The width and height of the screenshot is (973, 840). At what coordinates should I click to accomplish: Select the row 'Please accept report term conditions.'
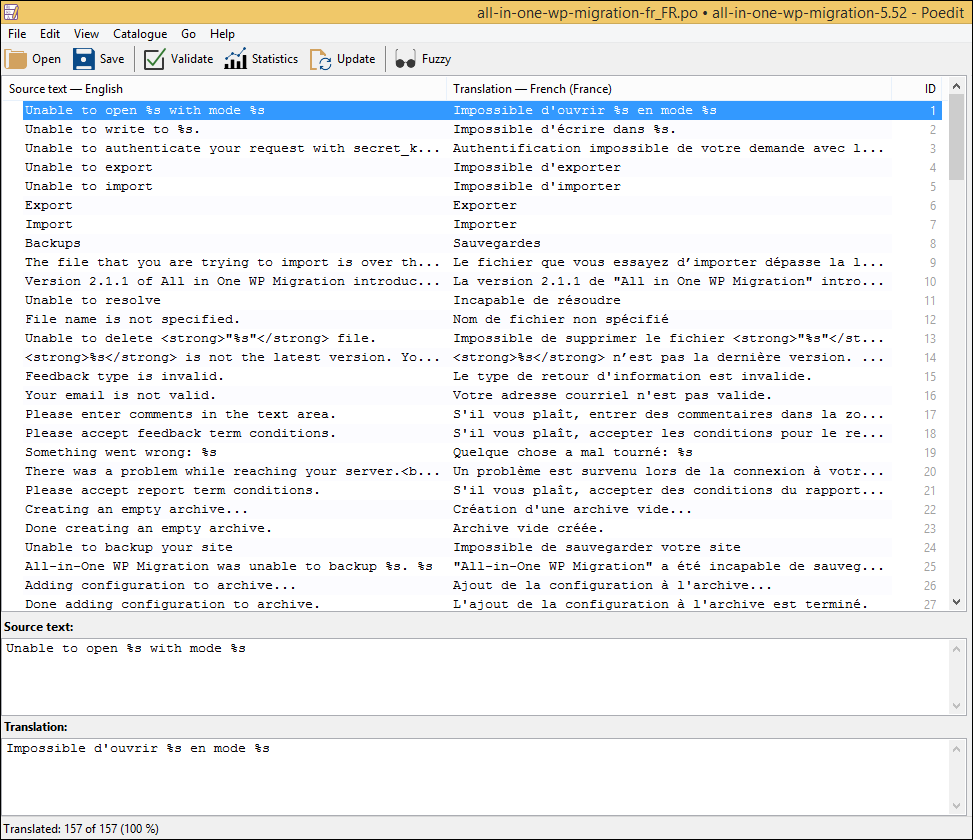tap(482, 491)
